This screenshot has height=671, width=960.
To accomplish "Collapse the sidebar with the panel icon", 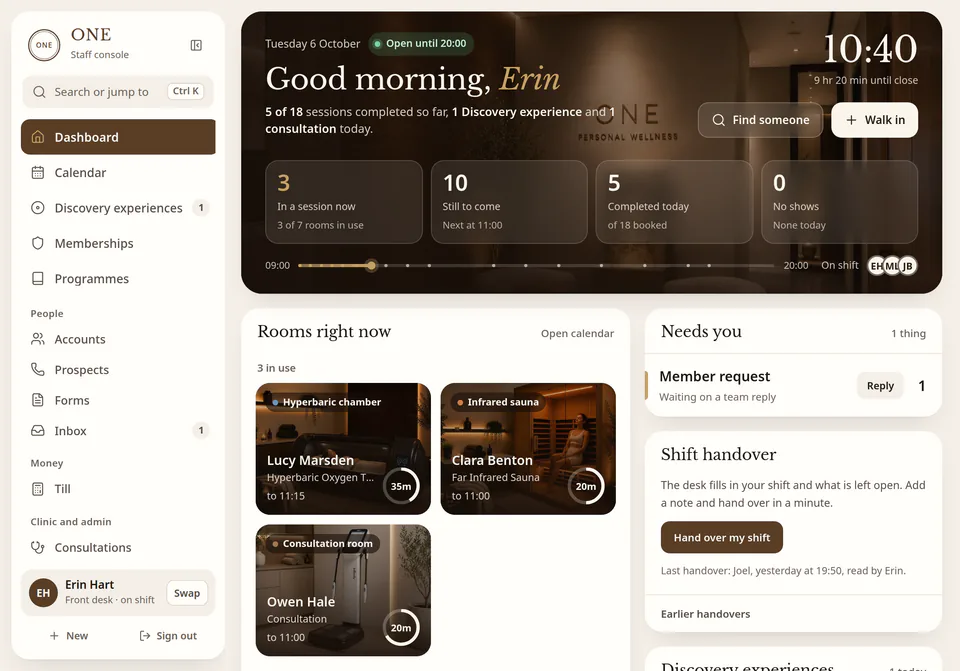I will click(x=196, y=45).
